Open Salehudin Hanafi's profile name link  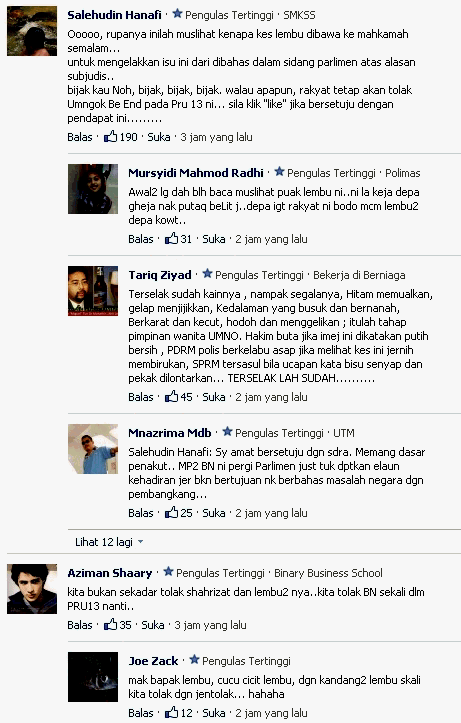(x=114, y=15)
